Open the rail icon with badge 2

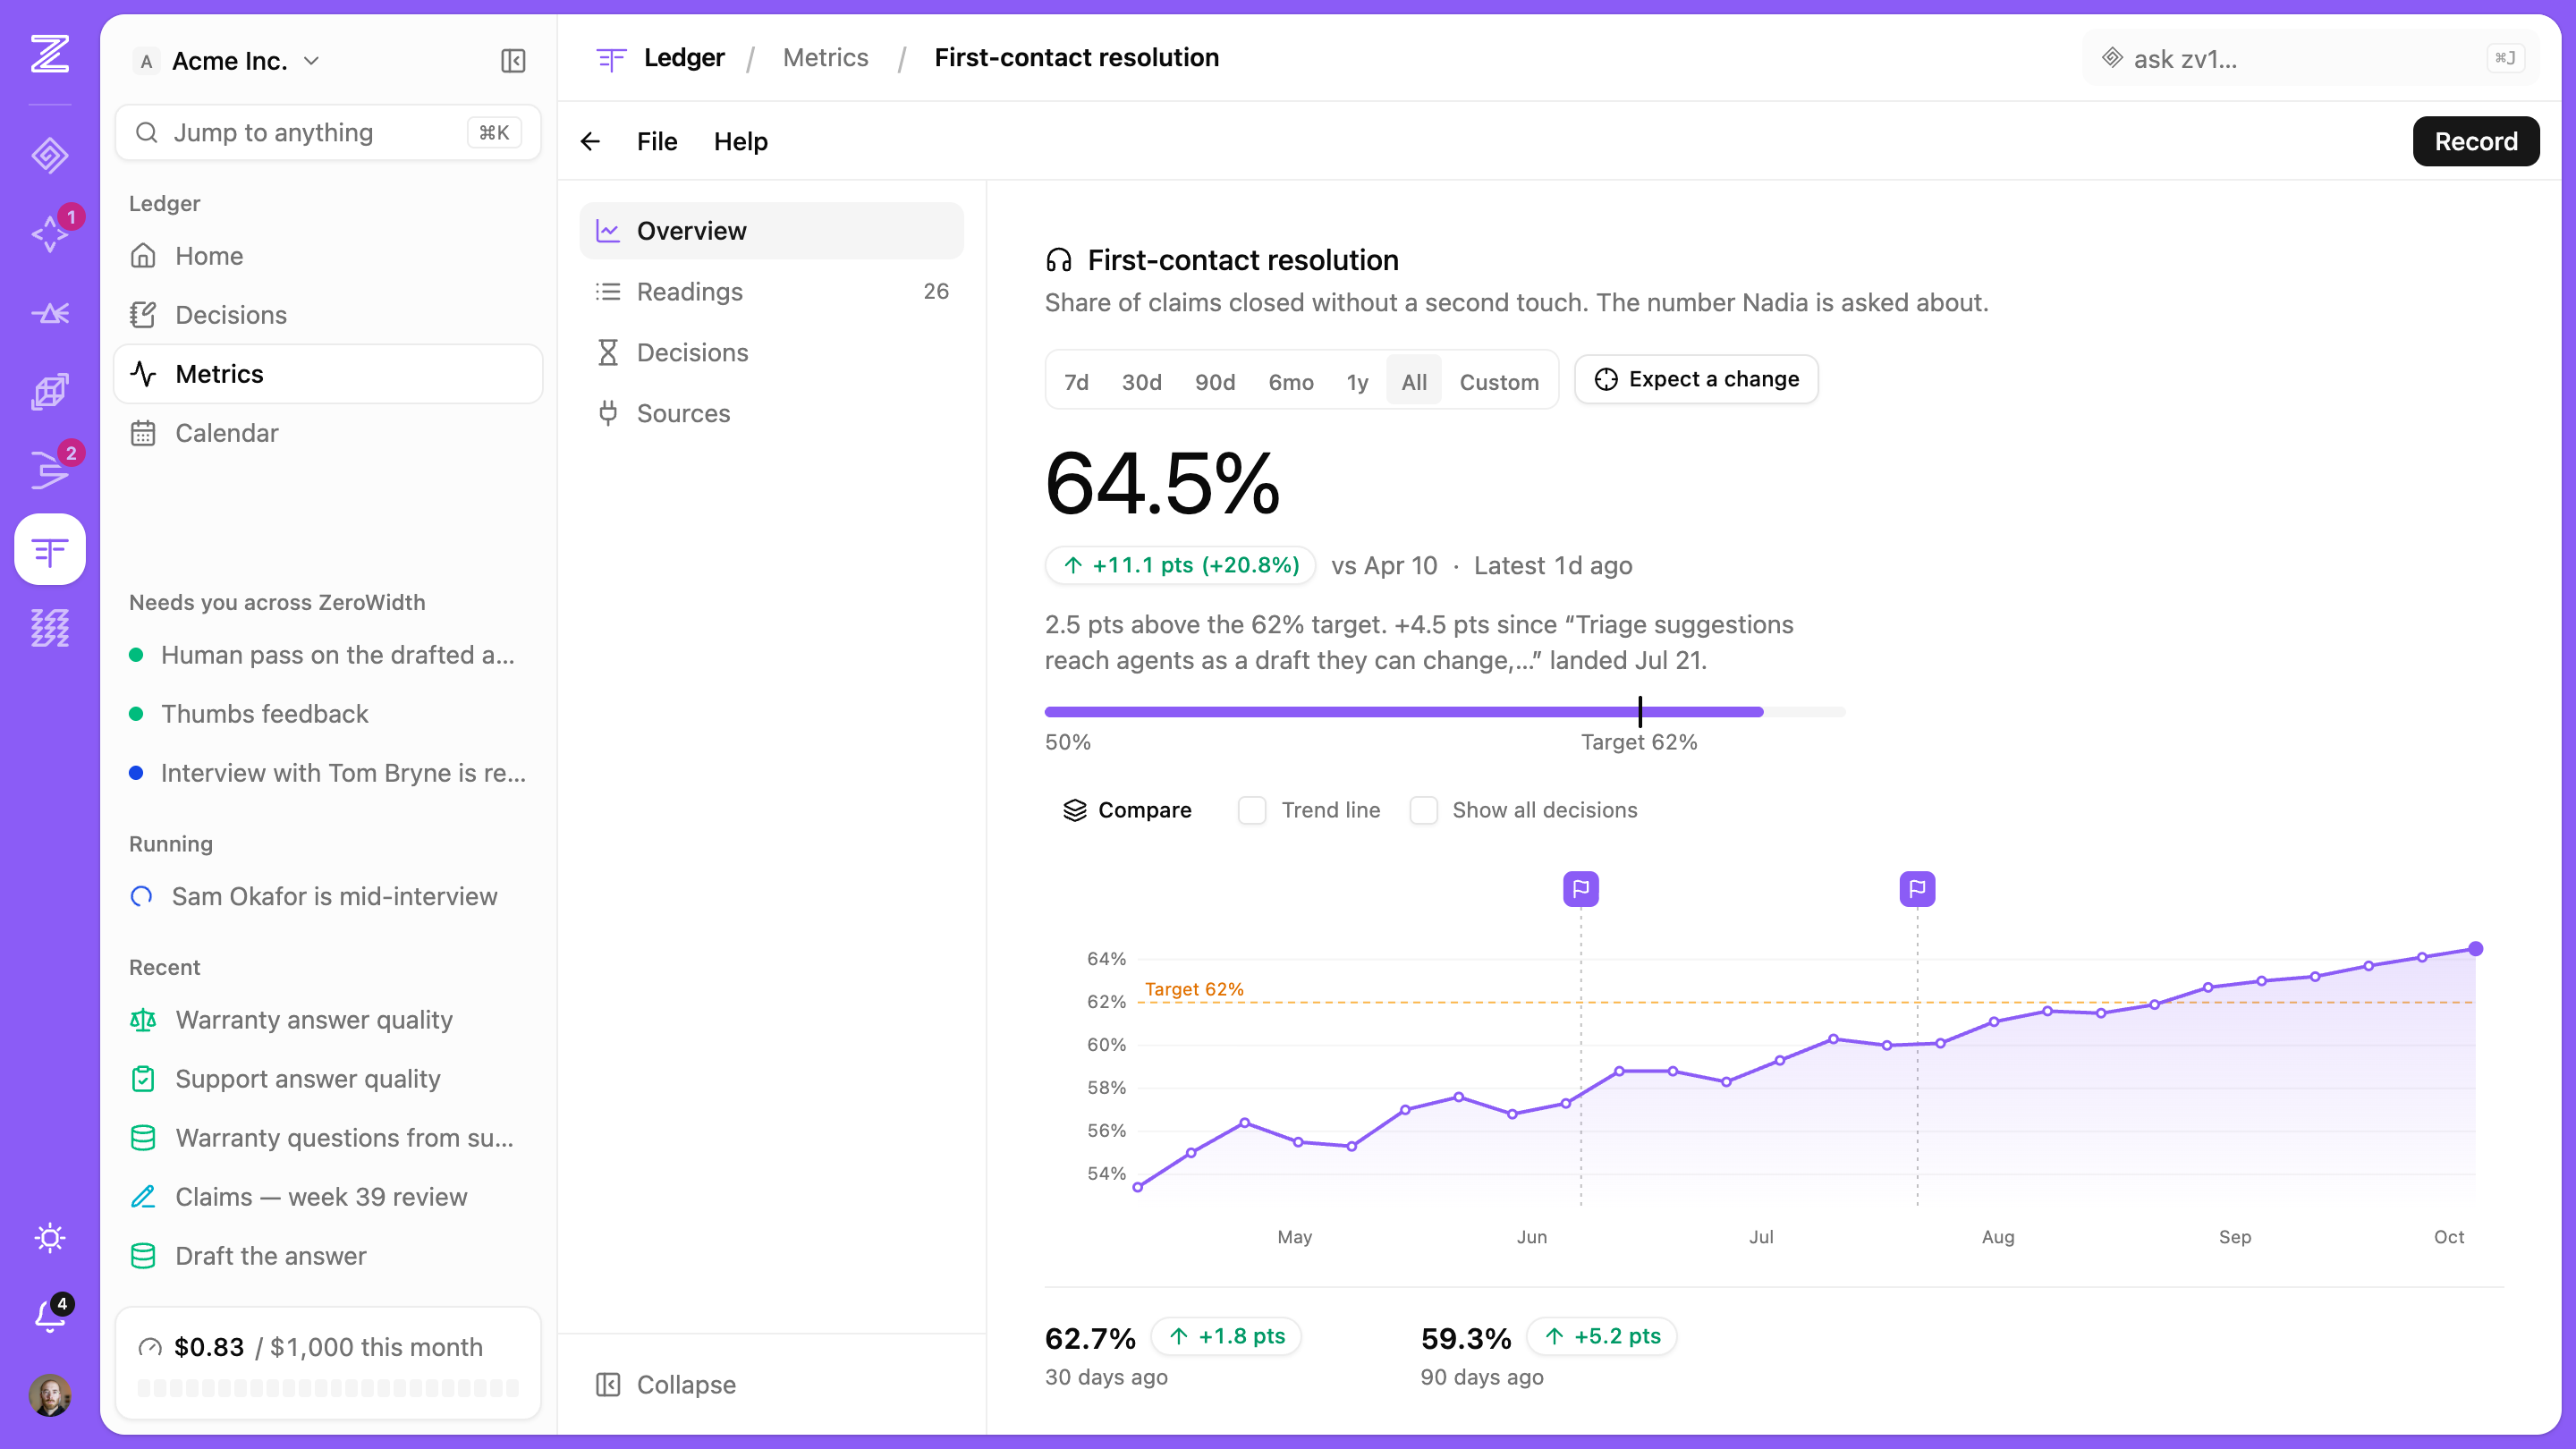[x=49, y=470]
